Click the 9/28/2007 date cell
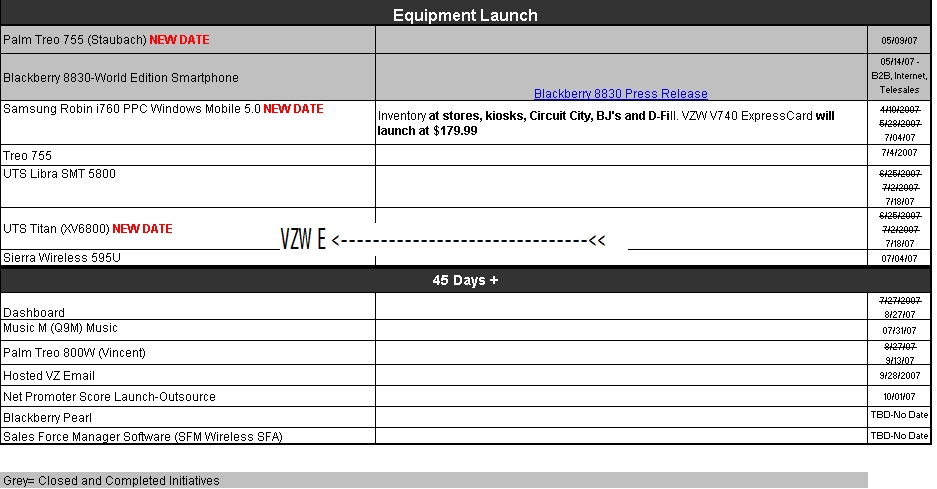The height and width of the screenshot is (489, 937). tap(899, 375)
